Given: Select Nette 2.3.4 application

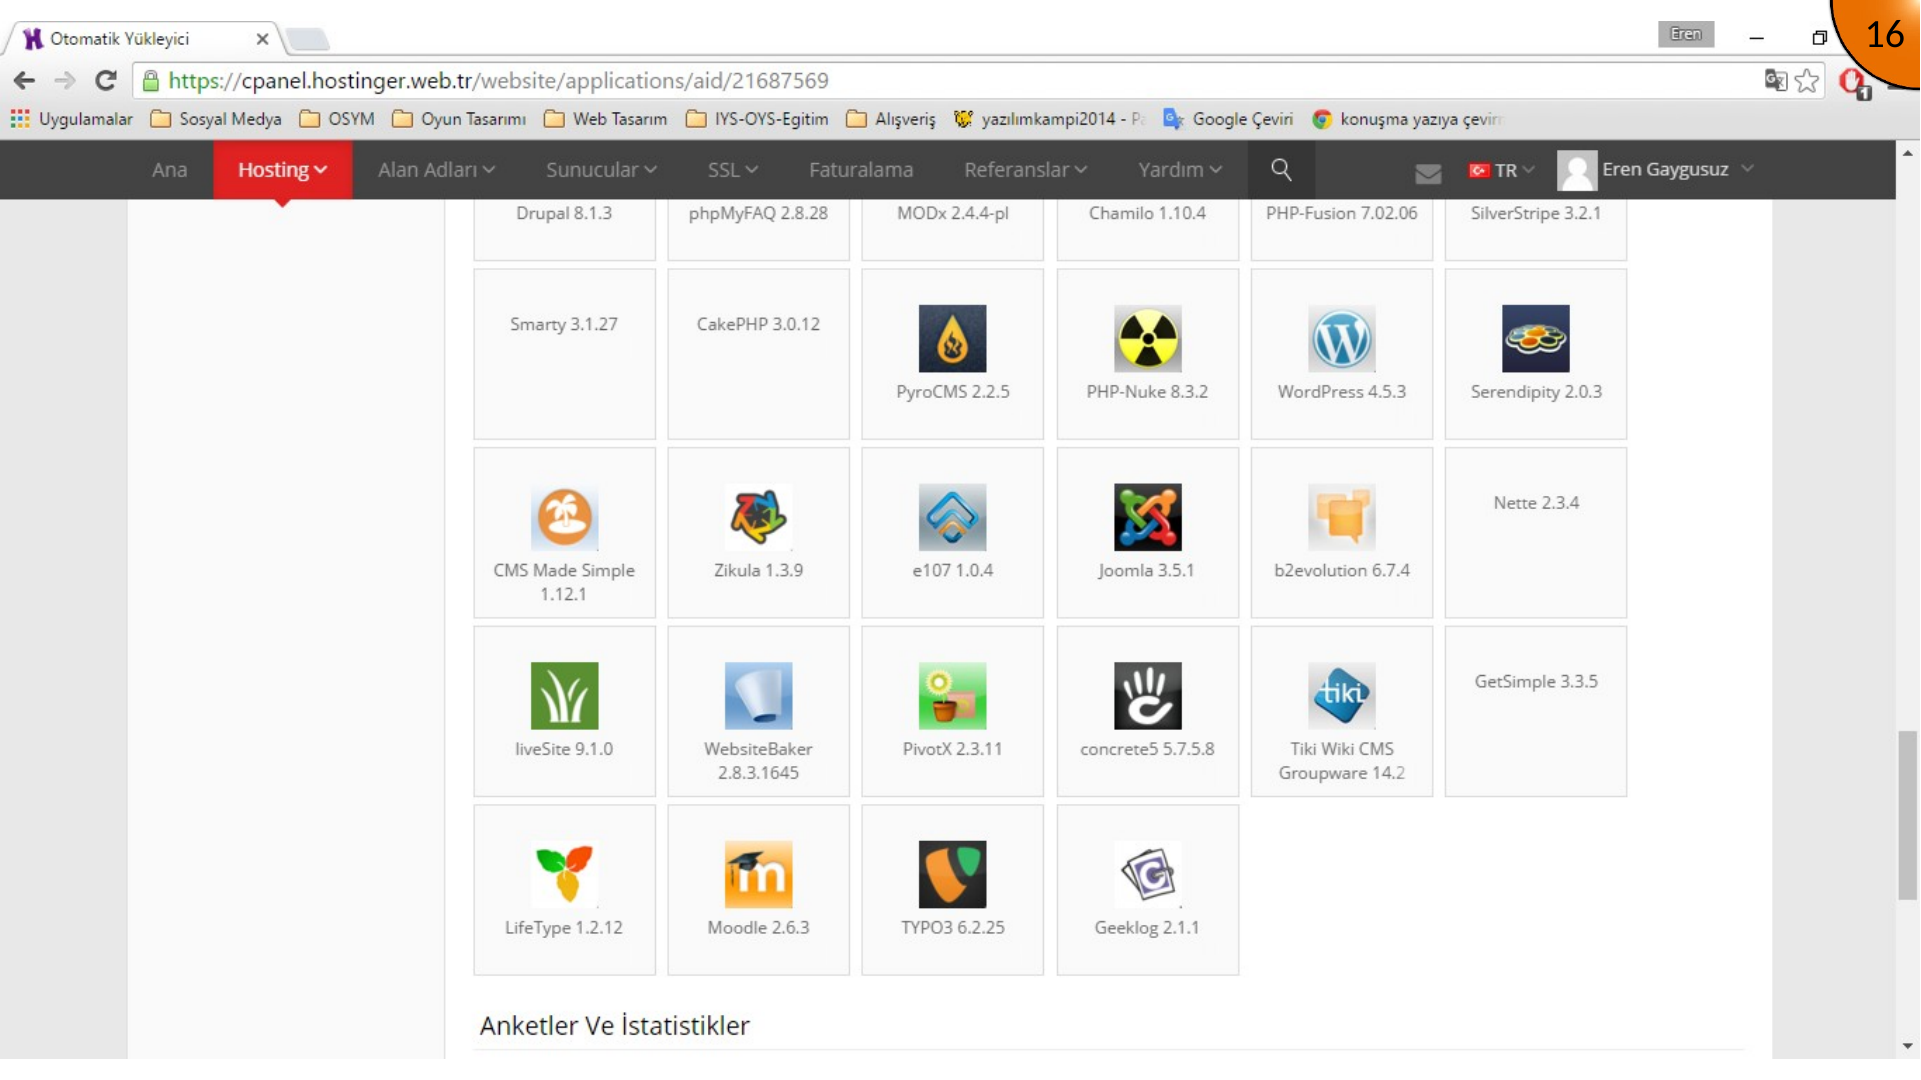Looking at the screenshot, I should [1535, 532].
